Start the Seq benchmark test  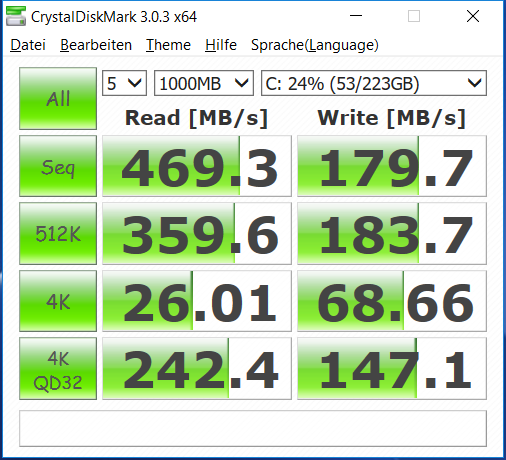58,166
